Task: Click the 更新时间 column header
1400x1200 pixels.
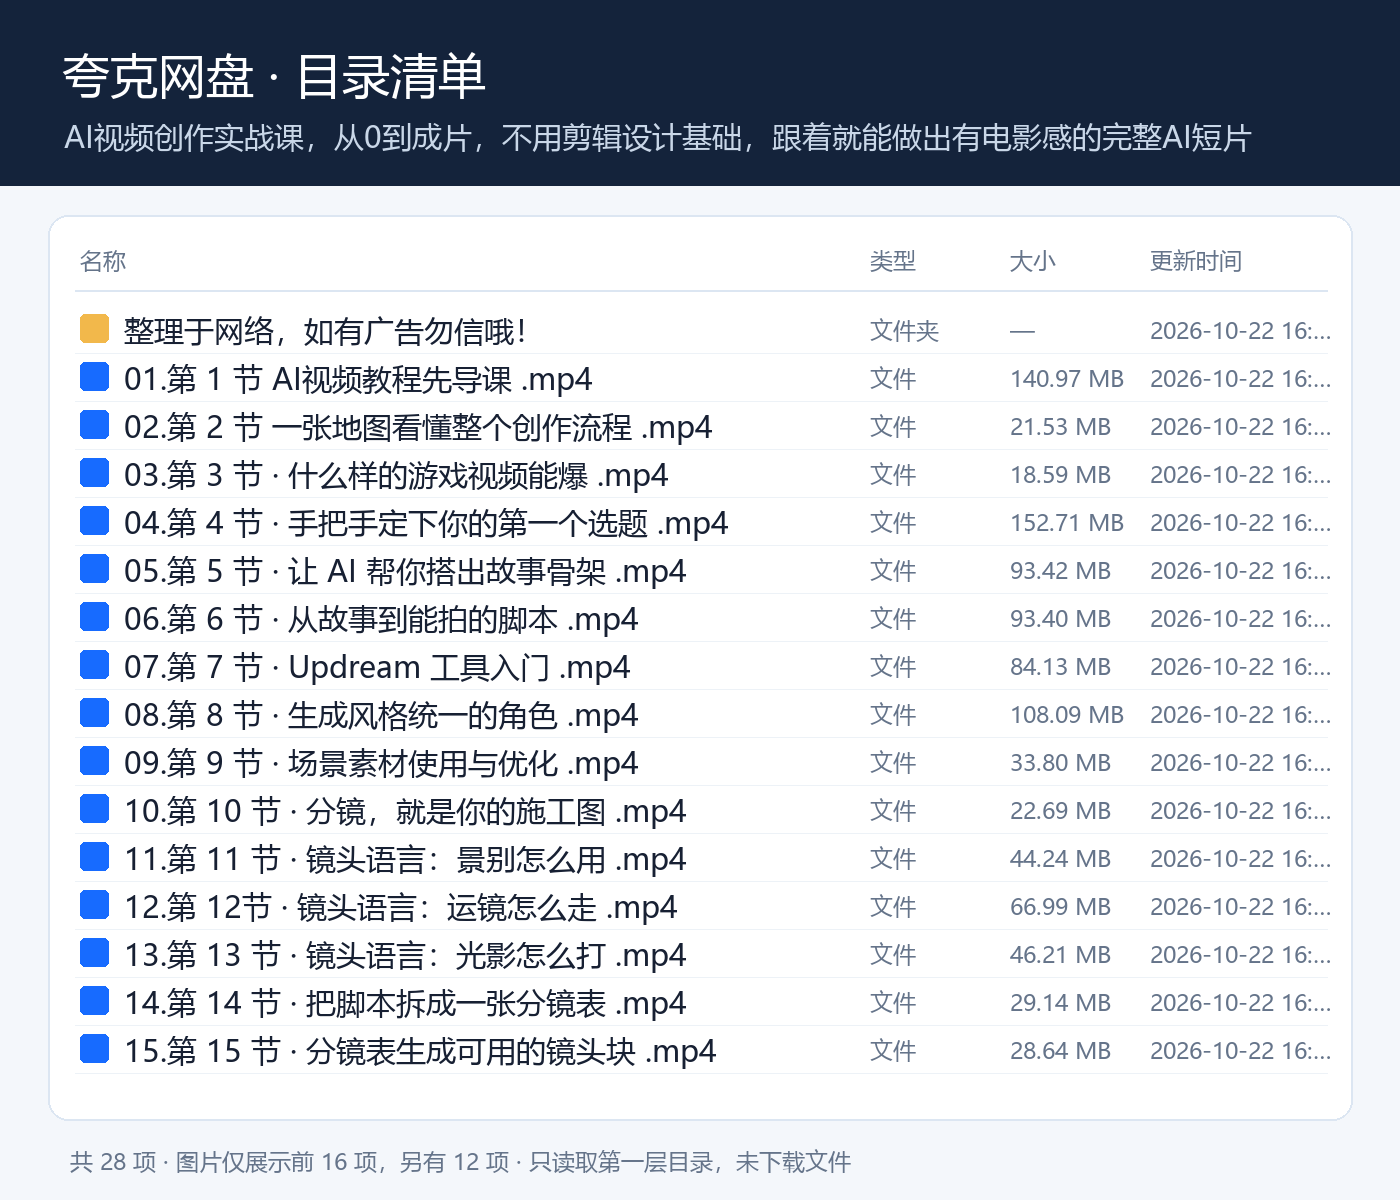Action: click(1196, 261)
